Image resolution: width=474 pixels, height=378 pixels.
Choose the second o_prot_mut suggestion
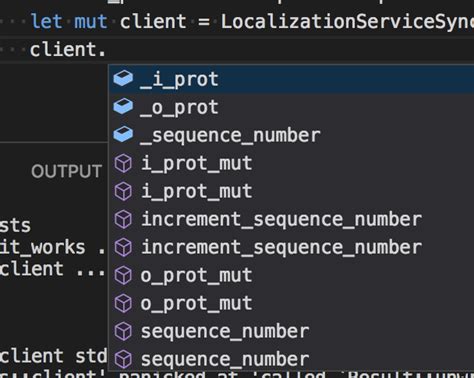point(292,303)
